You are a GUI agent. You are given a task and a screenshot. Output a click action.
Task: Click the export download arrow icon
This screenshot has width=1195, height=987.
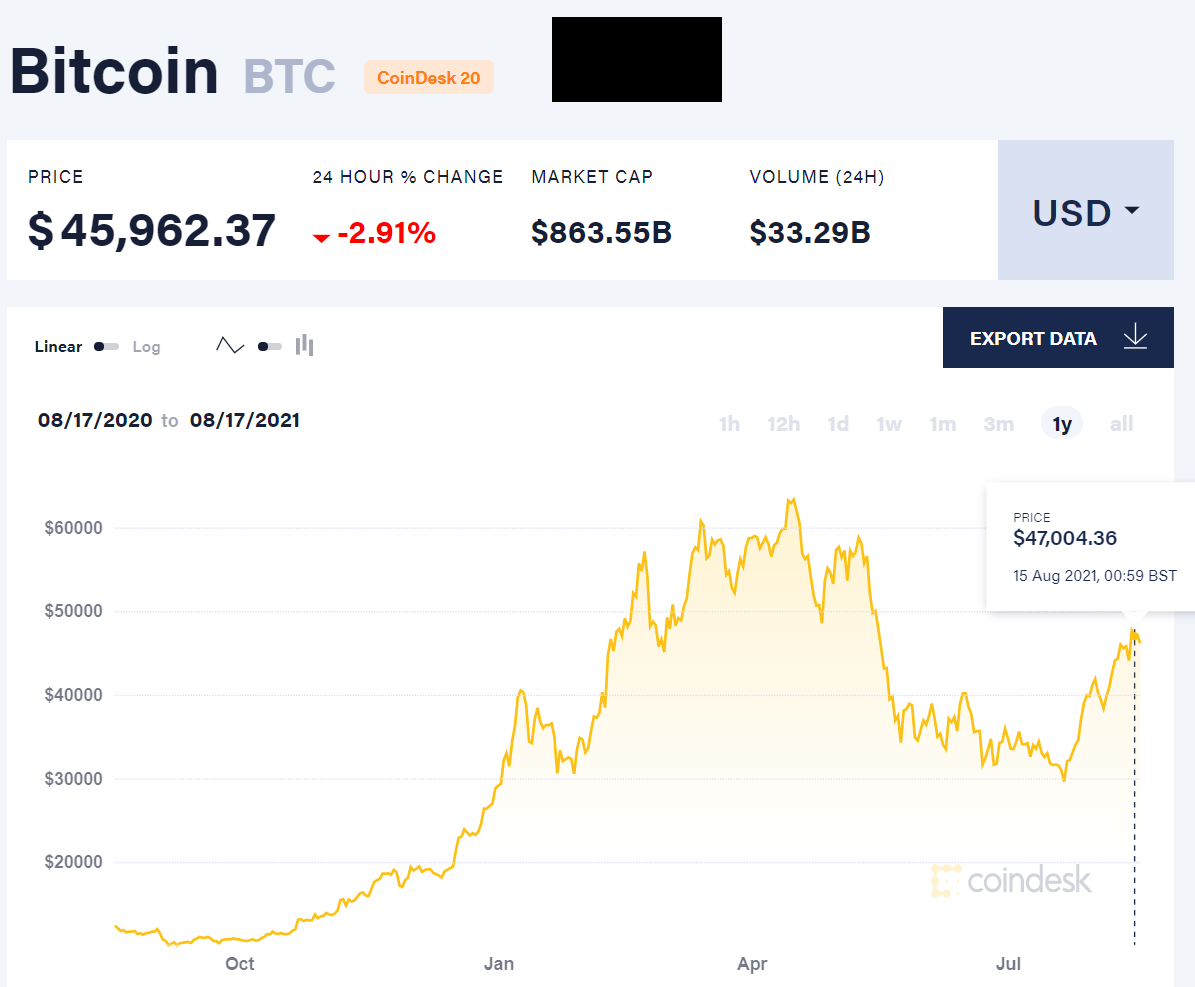tap(1135, 338)
